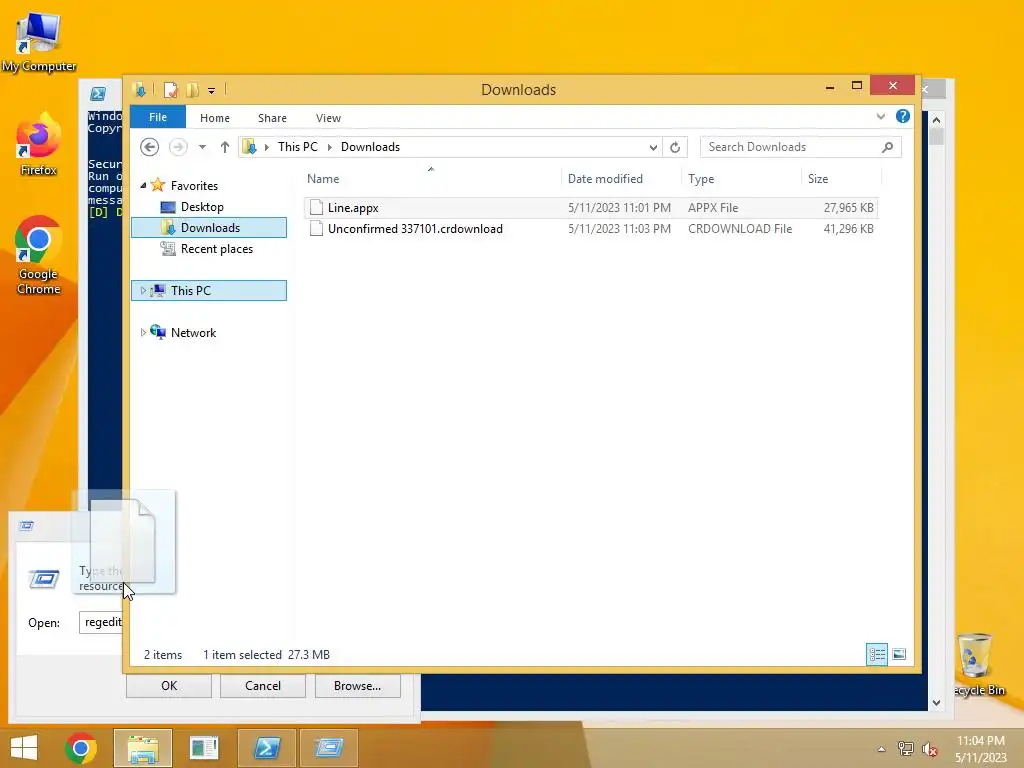The width and height of the screenshot is (1024, 768).
Task: Click the Run taskbar button
Action: (x=329, y=748)
